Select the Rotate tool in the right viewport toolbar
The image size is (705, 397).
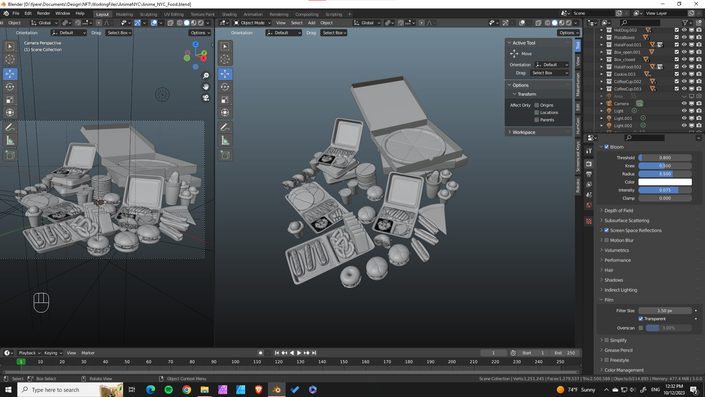[x=225, y=87]
